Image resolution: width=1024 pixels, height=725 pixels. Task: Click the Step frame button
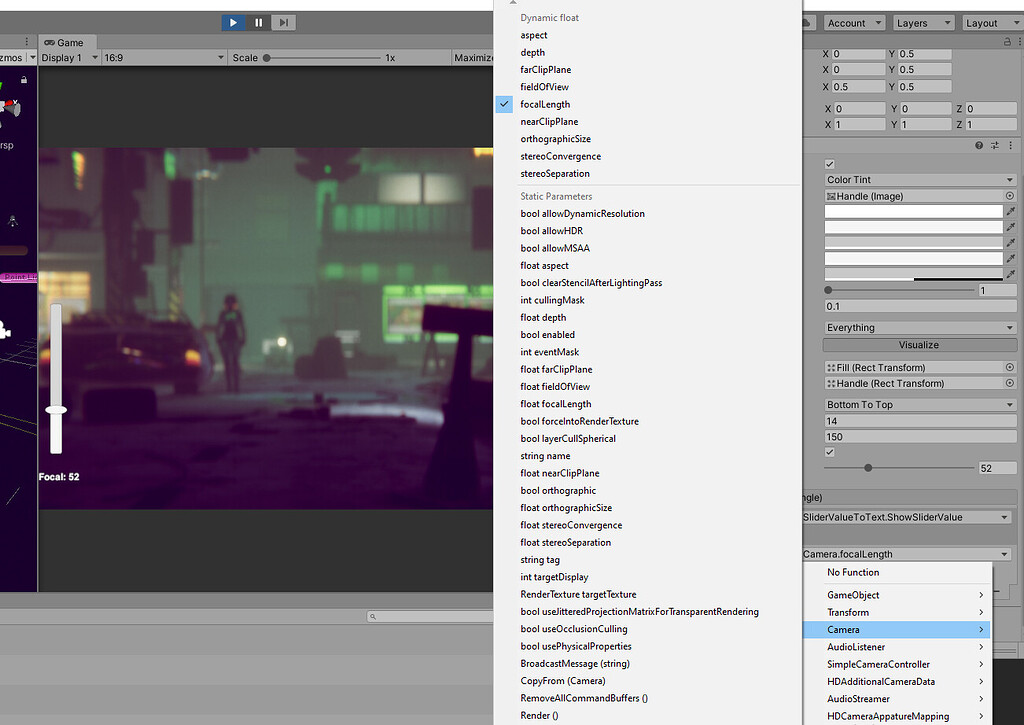283,23
